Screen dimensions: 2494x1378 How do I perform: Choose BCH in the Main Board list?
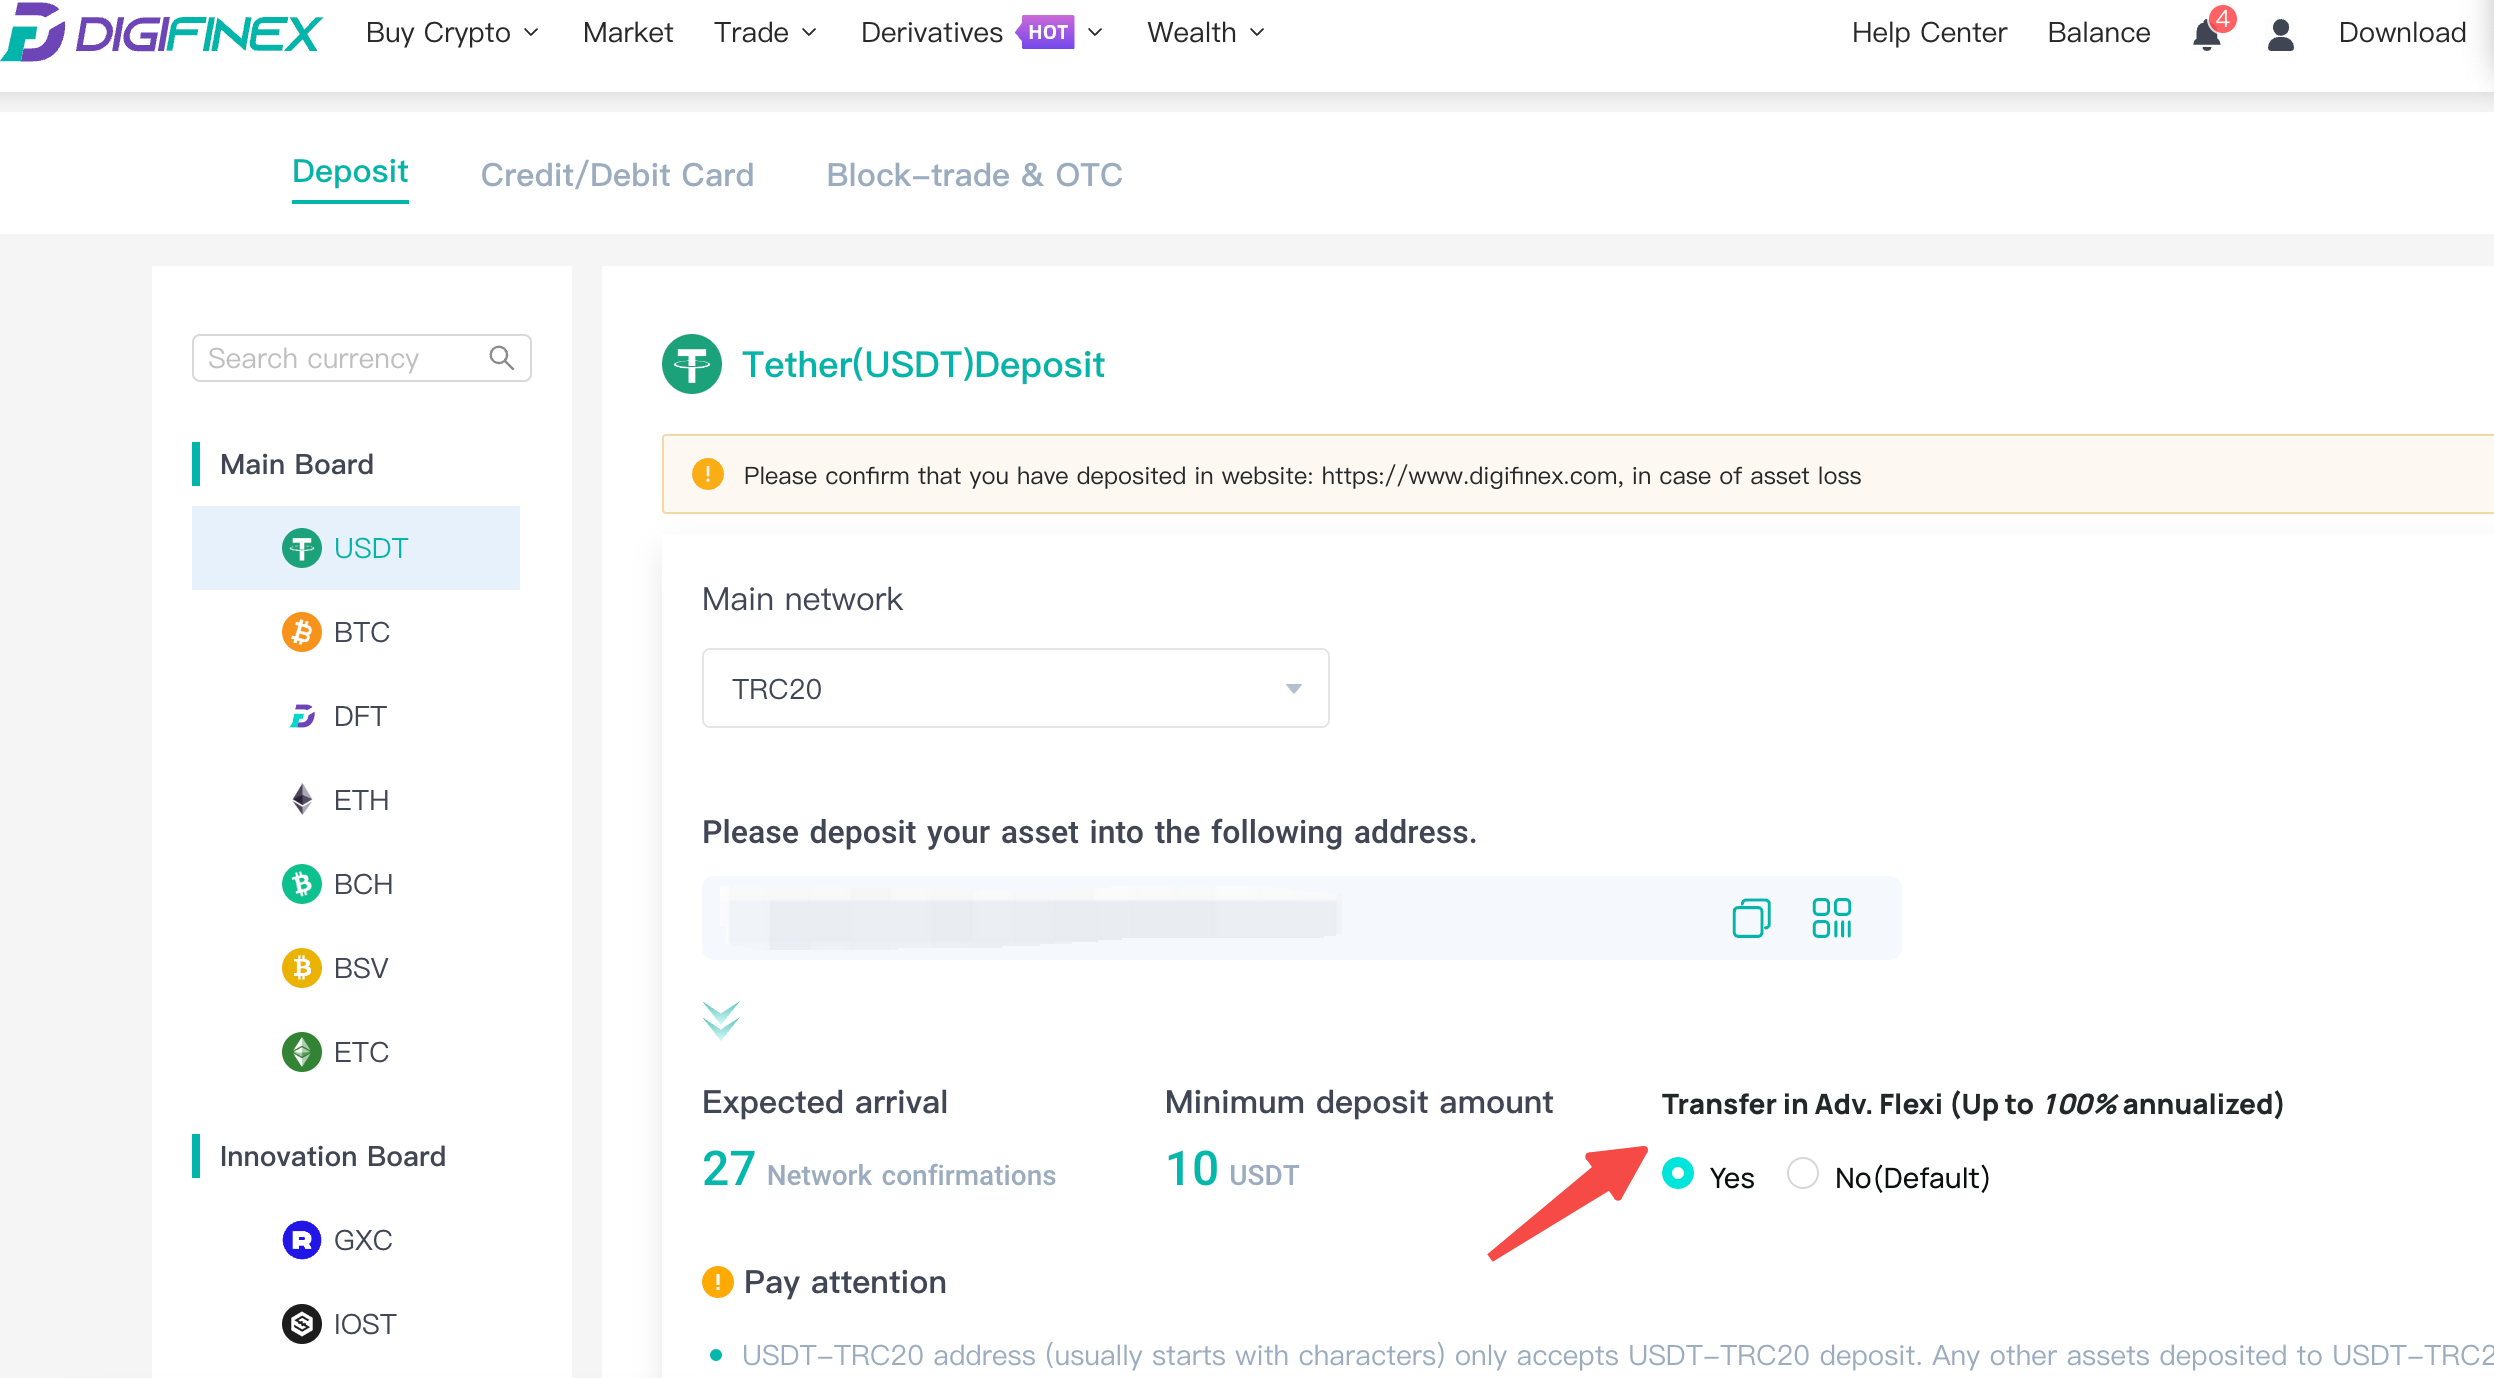tap(362, 884)
